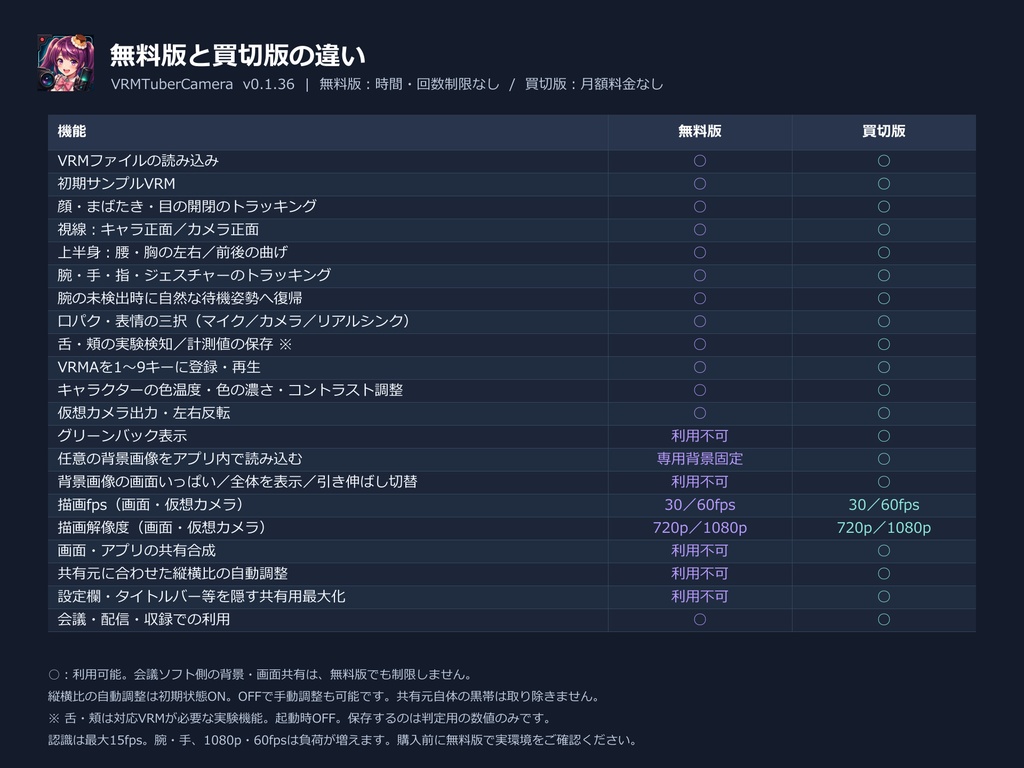1024x768 pixels.
Task: Click 買切版 circle for VRMA key registration
Action: point(884,367)
